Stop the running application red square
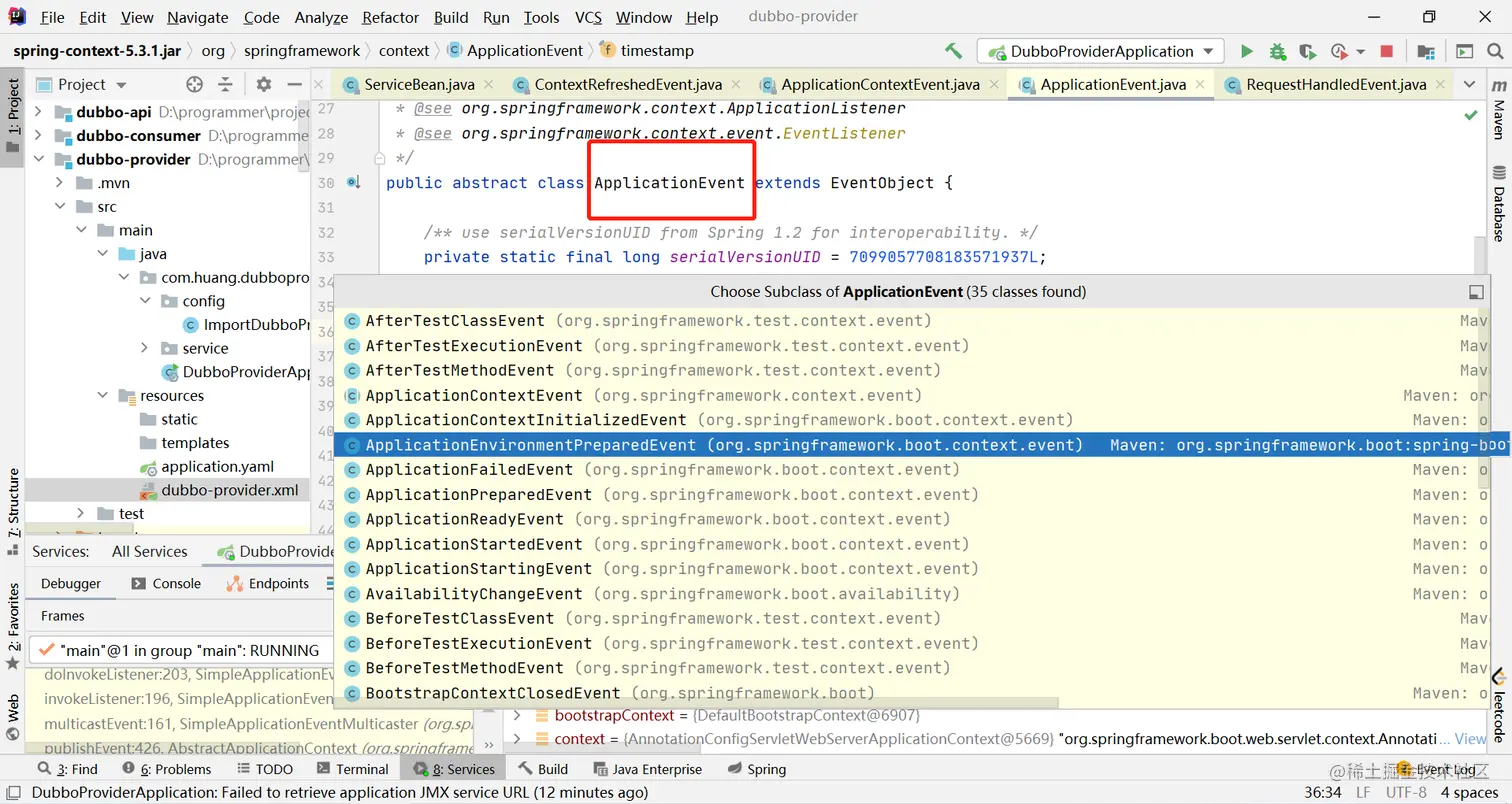The height and width of the screenshot is (804, 1512). [x=1386, y=51]
